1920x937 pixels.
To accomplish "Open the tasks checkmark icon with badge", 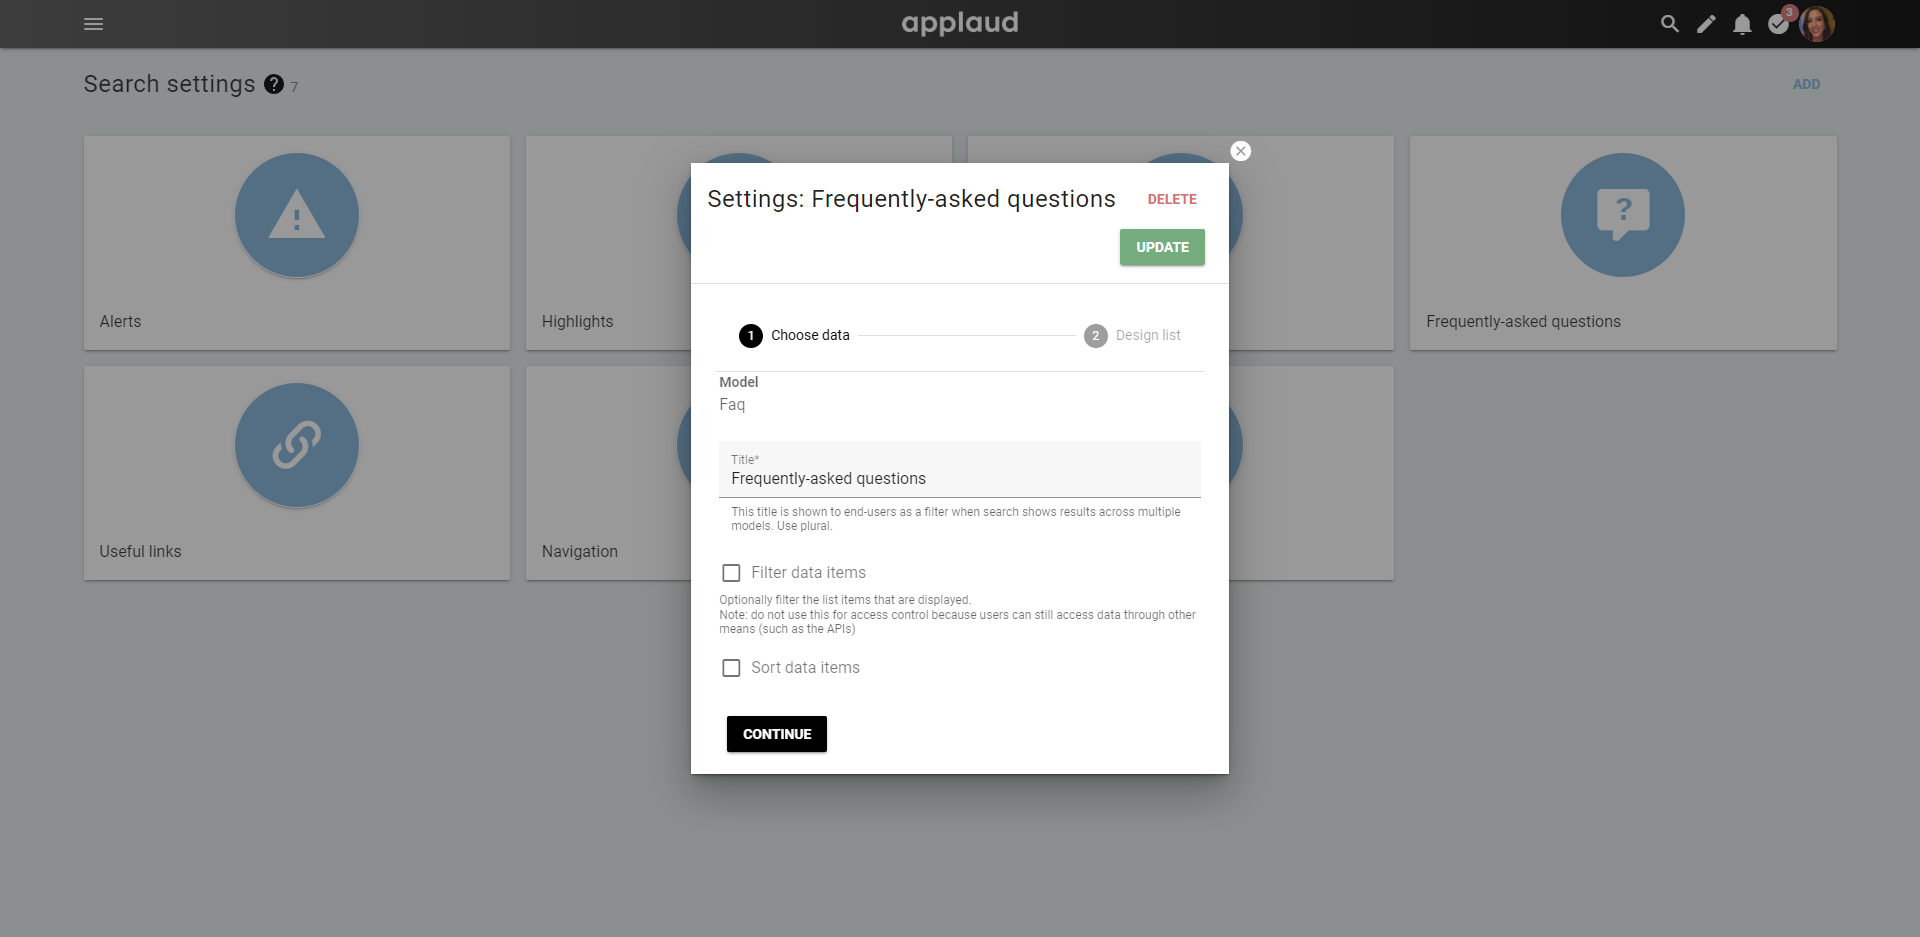I will point(1779,23).
